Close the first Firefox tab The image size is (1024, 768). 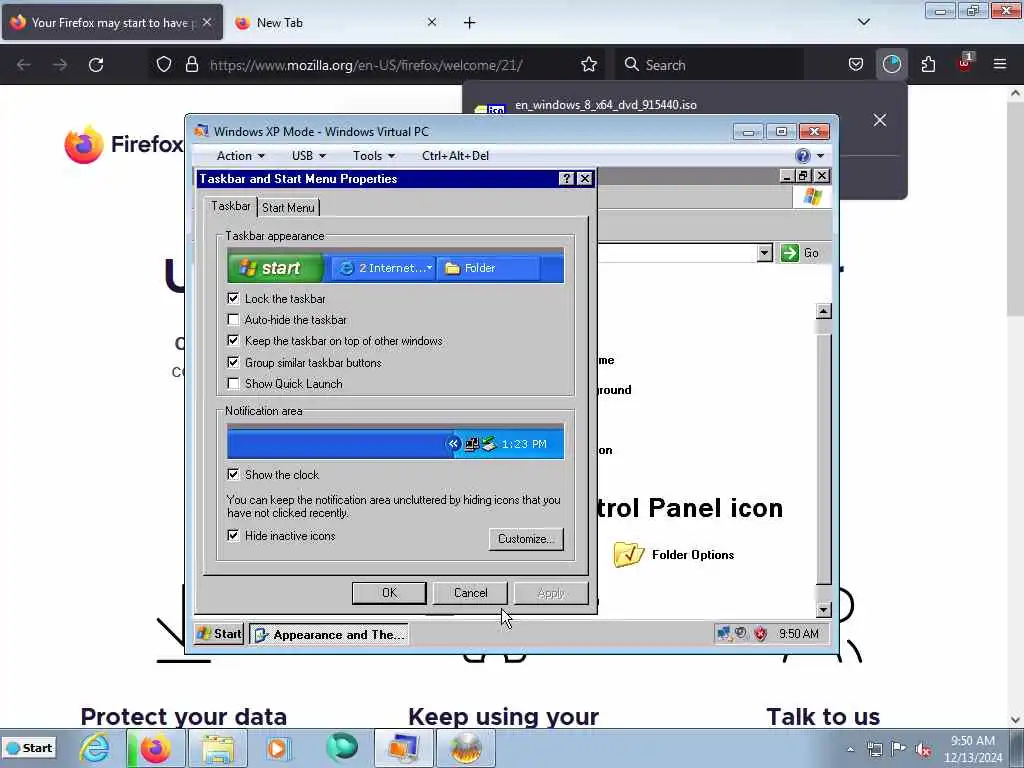pos(207,22)
